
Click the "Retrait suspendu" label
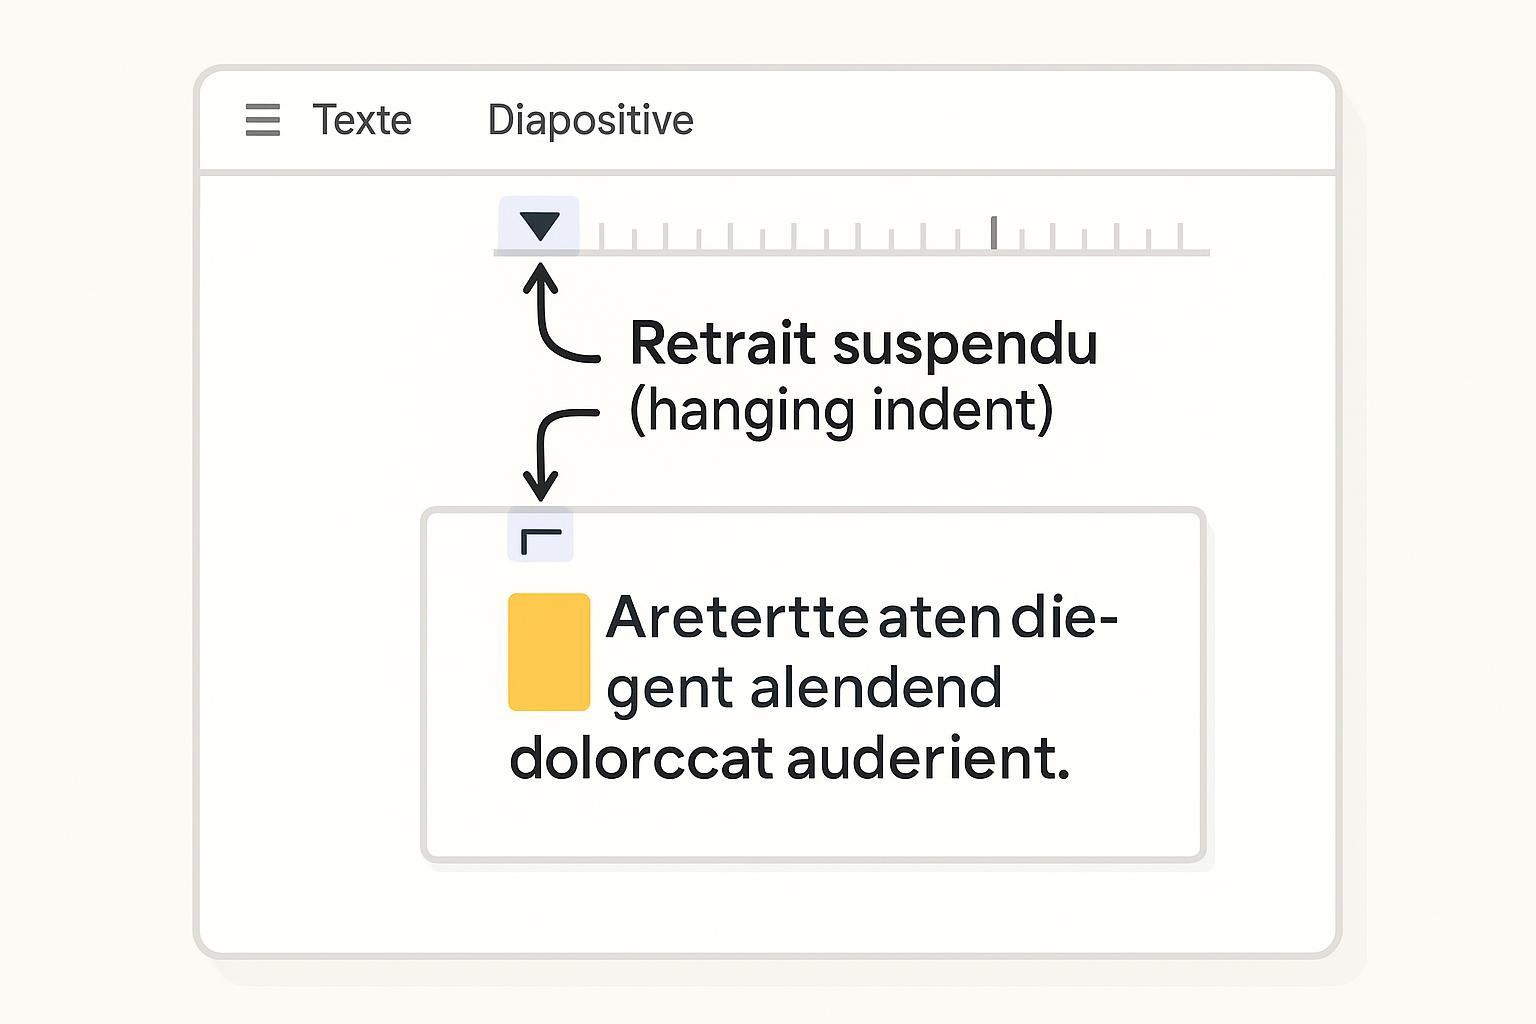[864, 344]
